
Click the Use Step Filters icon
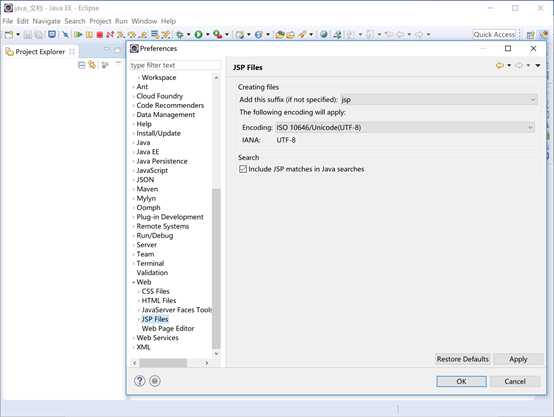[166, 35]
